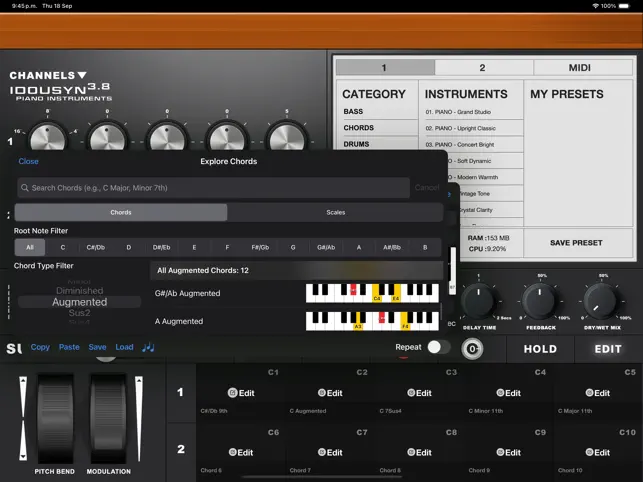Click Copy in the chord toolbar

coord(40,347)
